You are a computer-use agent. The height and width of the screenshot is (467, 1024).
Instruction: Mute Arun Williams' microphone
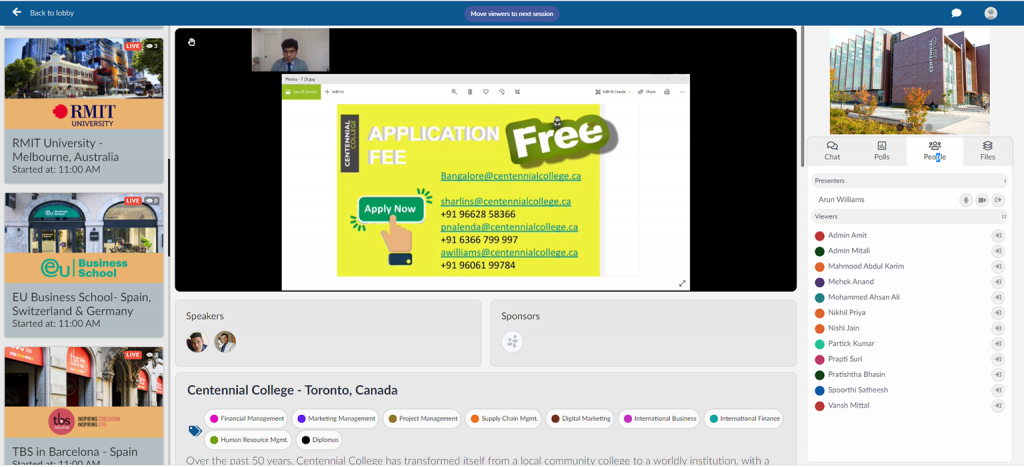[x=965, y=200]
